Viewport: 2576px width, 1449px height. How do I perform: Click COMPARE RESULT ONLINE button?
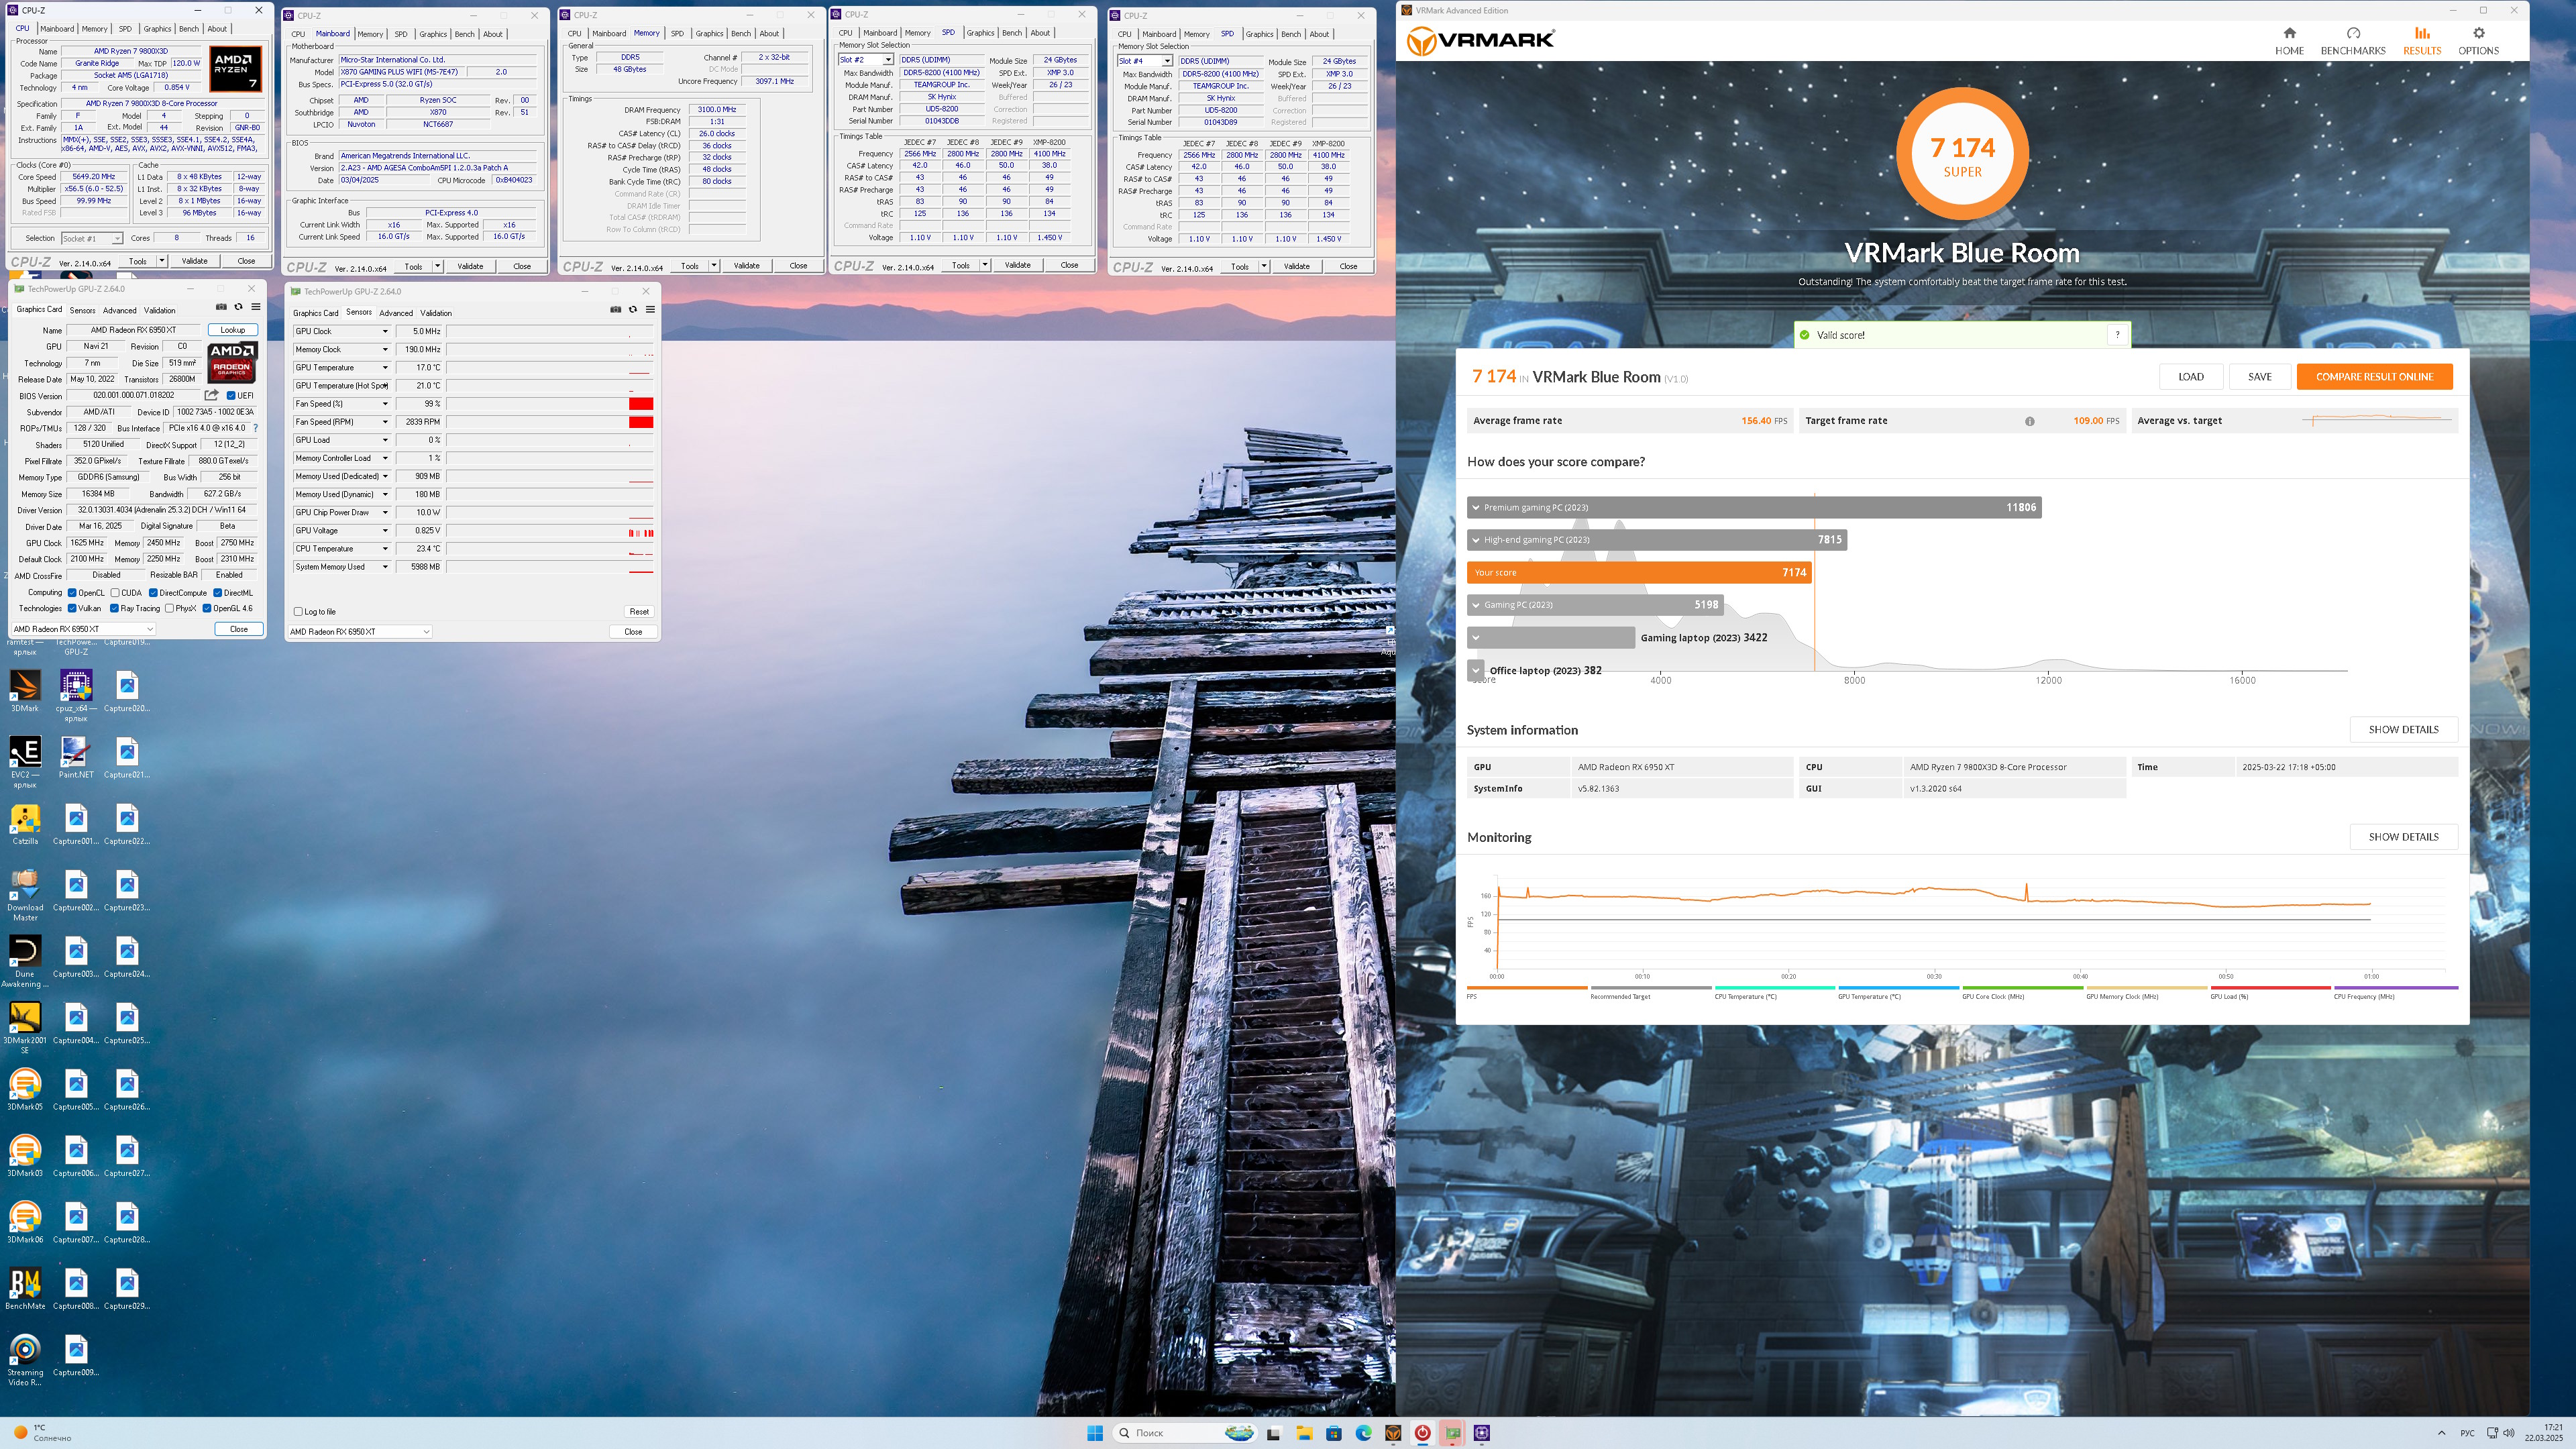click(x=2374, y=377)
